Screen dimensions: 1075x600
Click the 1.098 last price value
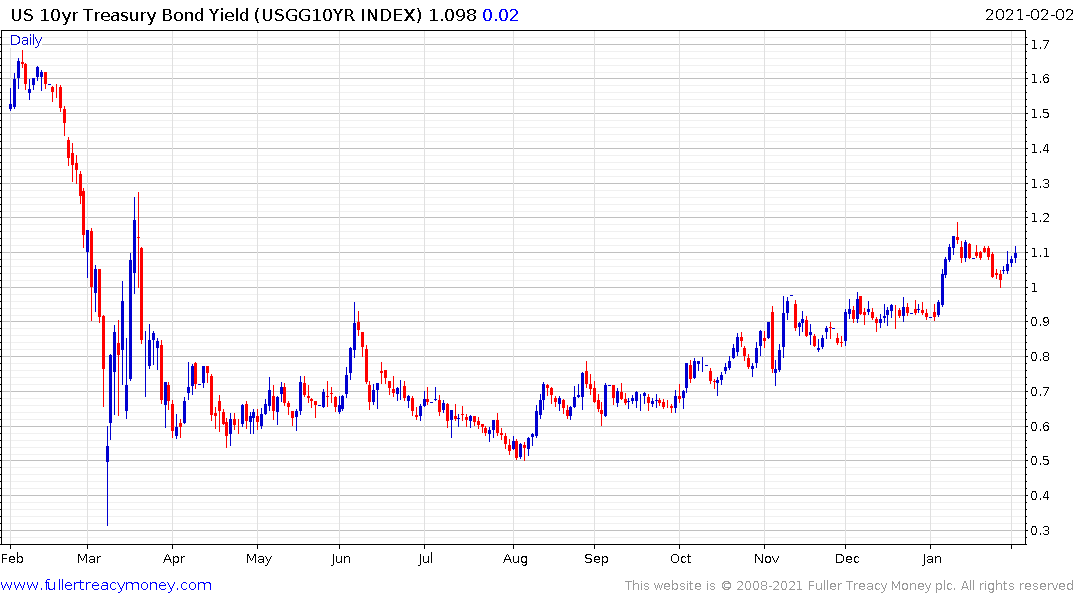452,15
